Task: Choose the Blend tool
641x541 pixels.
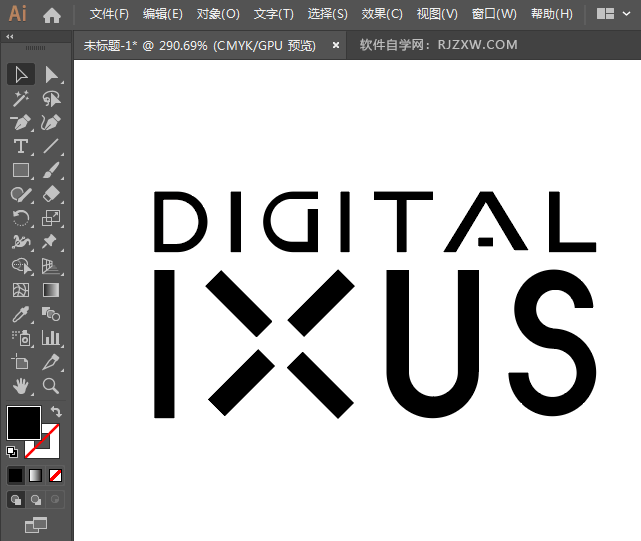Action: (52, 314)
